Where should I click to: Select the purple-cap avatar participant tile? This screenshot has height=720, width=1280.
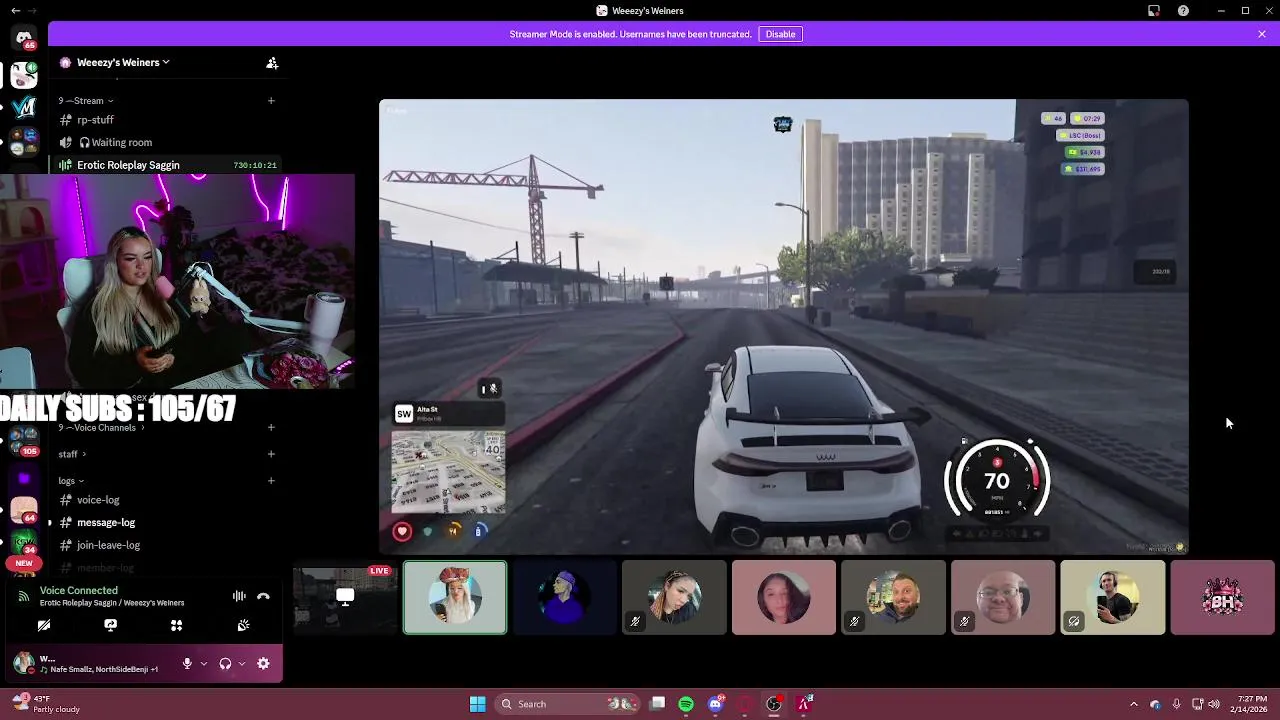point(564,598)
